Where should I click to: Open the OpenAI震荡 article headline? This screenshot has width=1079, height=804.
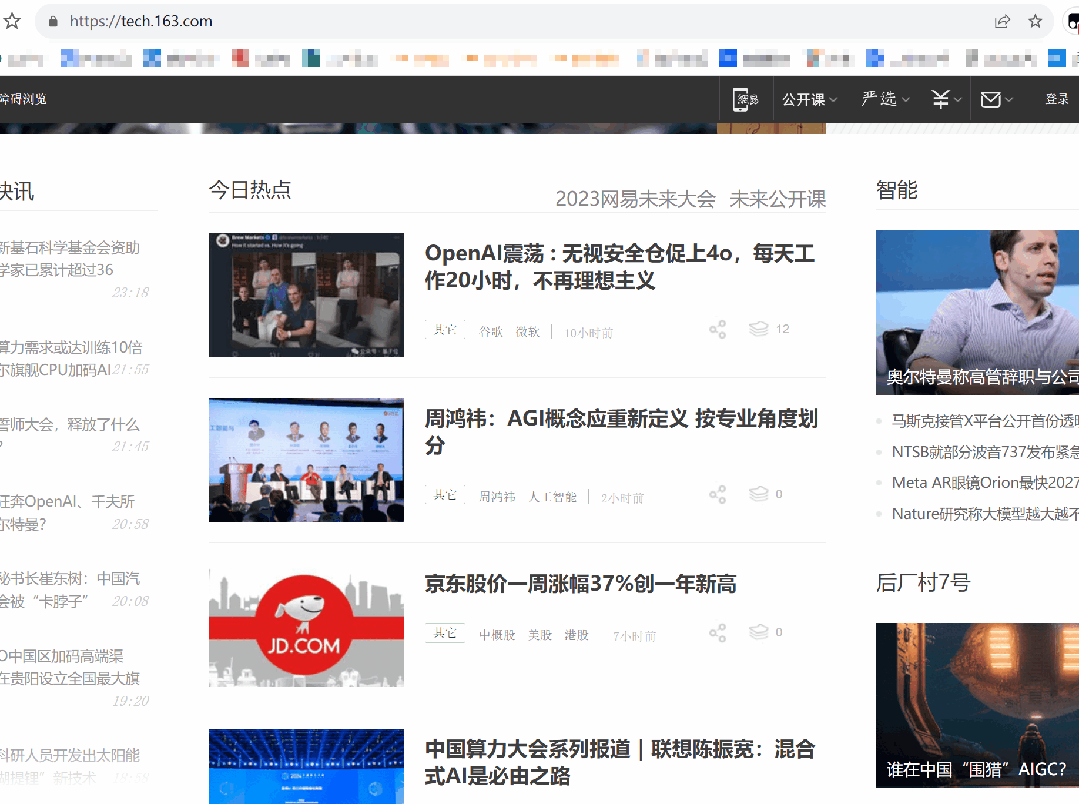click(x=619, y=266)
